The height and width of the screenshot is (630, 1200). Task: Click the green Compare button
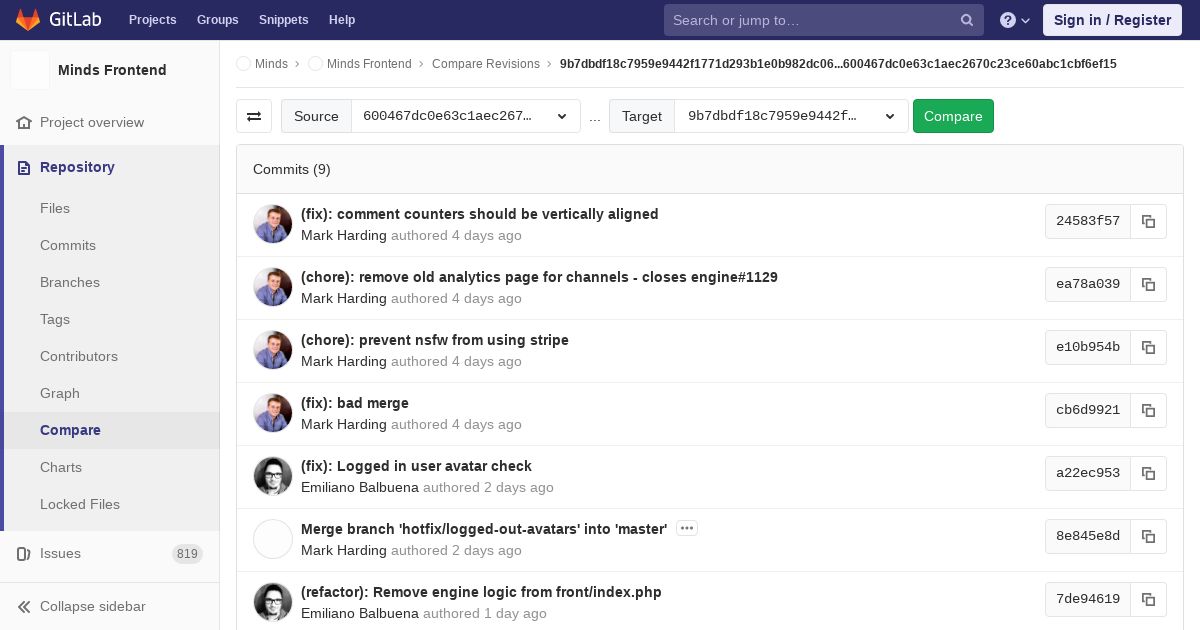click(x=953, y=116)
